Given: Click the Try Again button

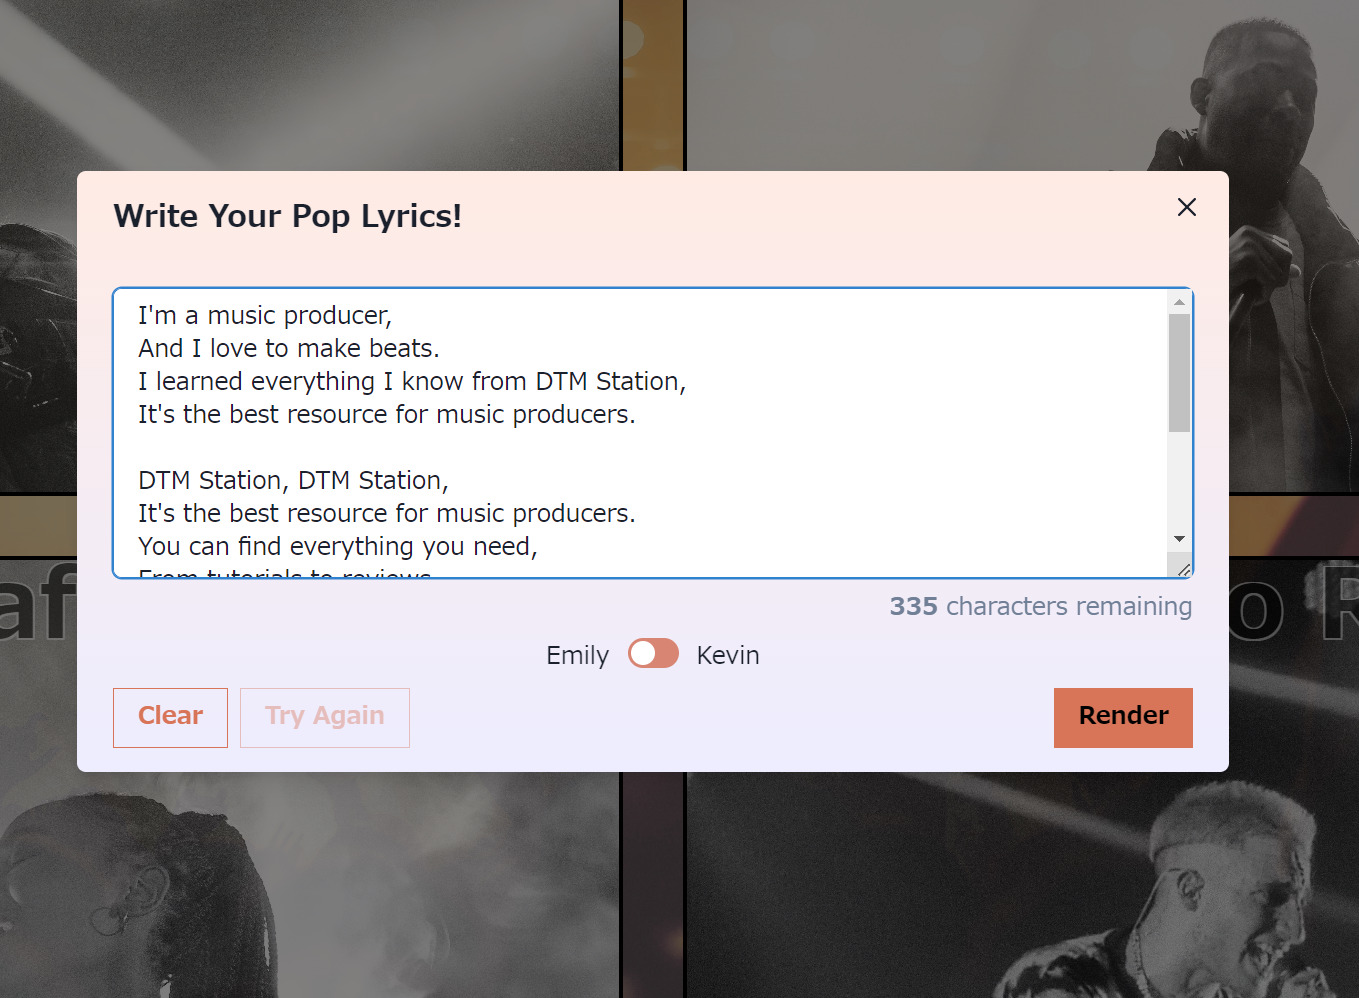Looking at the screenshot, I should pos(325,717).
